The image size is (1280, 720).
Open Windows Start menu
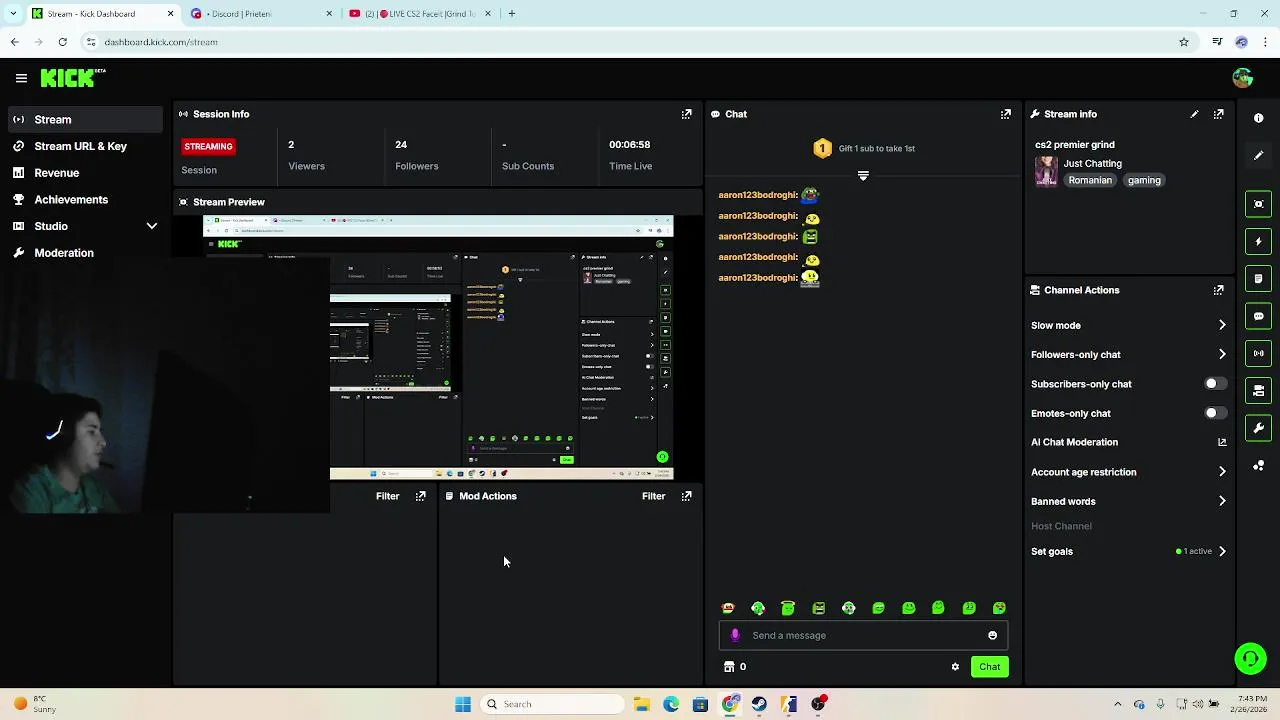point(462,704)
